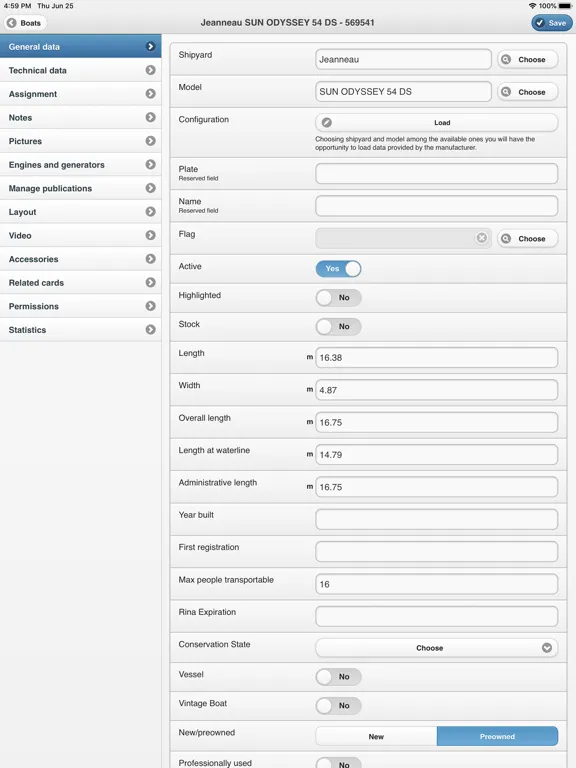Tap the arrow icon beside Engines and generators
Viewport: 576px width, 768px height.
[150, 165]
